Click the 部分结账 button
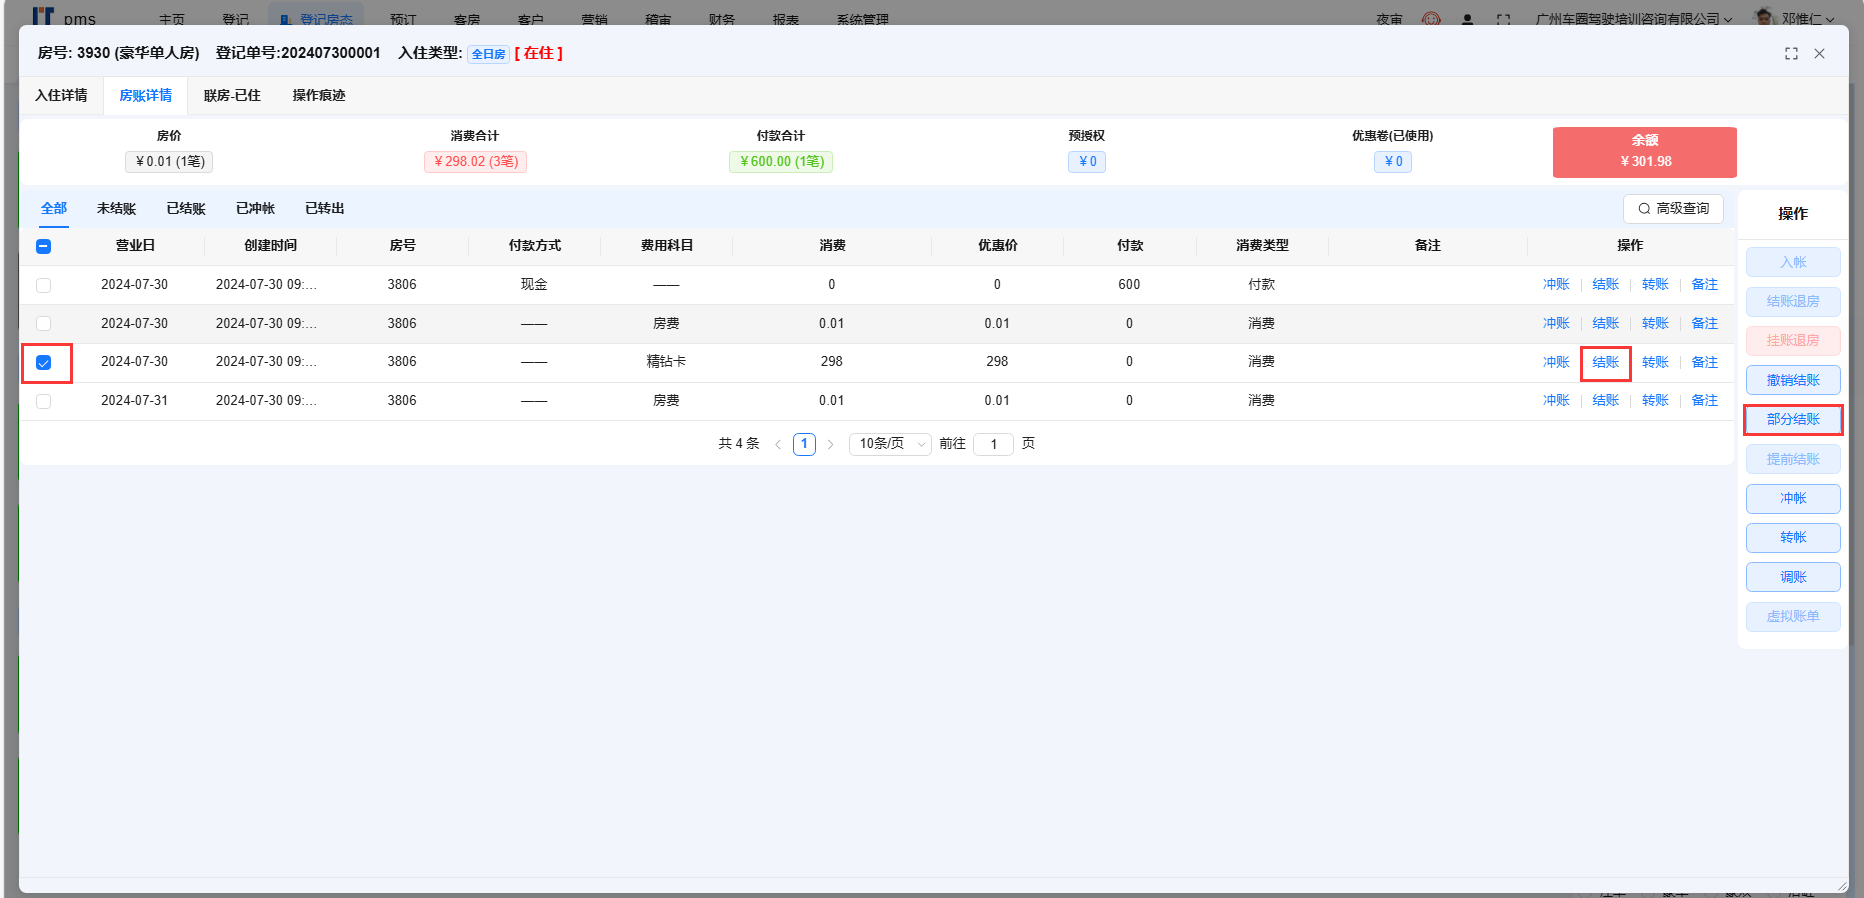The height and width of the screenshot is (898, 1864). pos(1792,420)
